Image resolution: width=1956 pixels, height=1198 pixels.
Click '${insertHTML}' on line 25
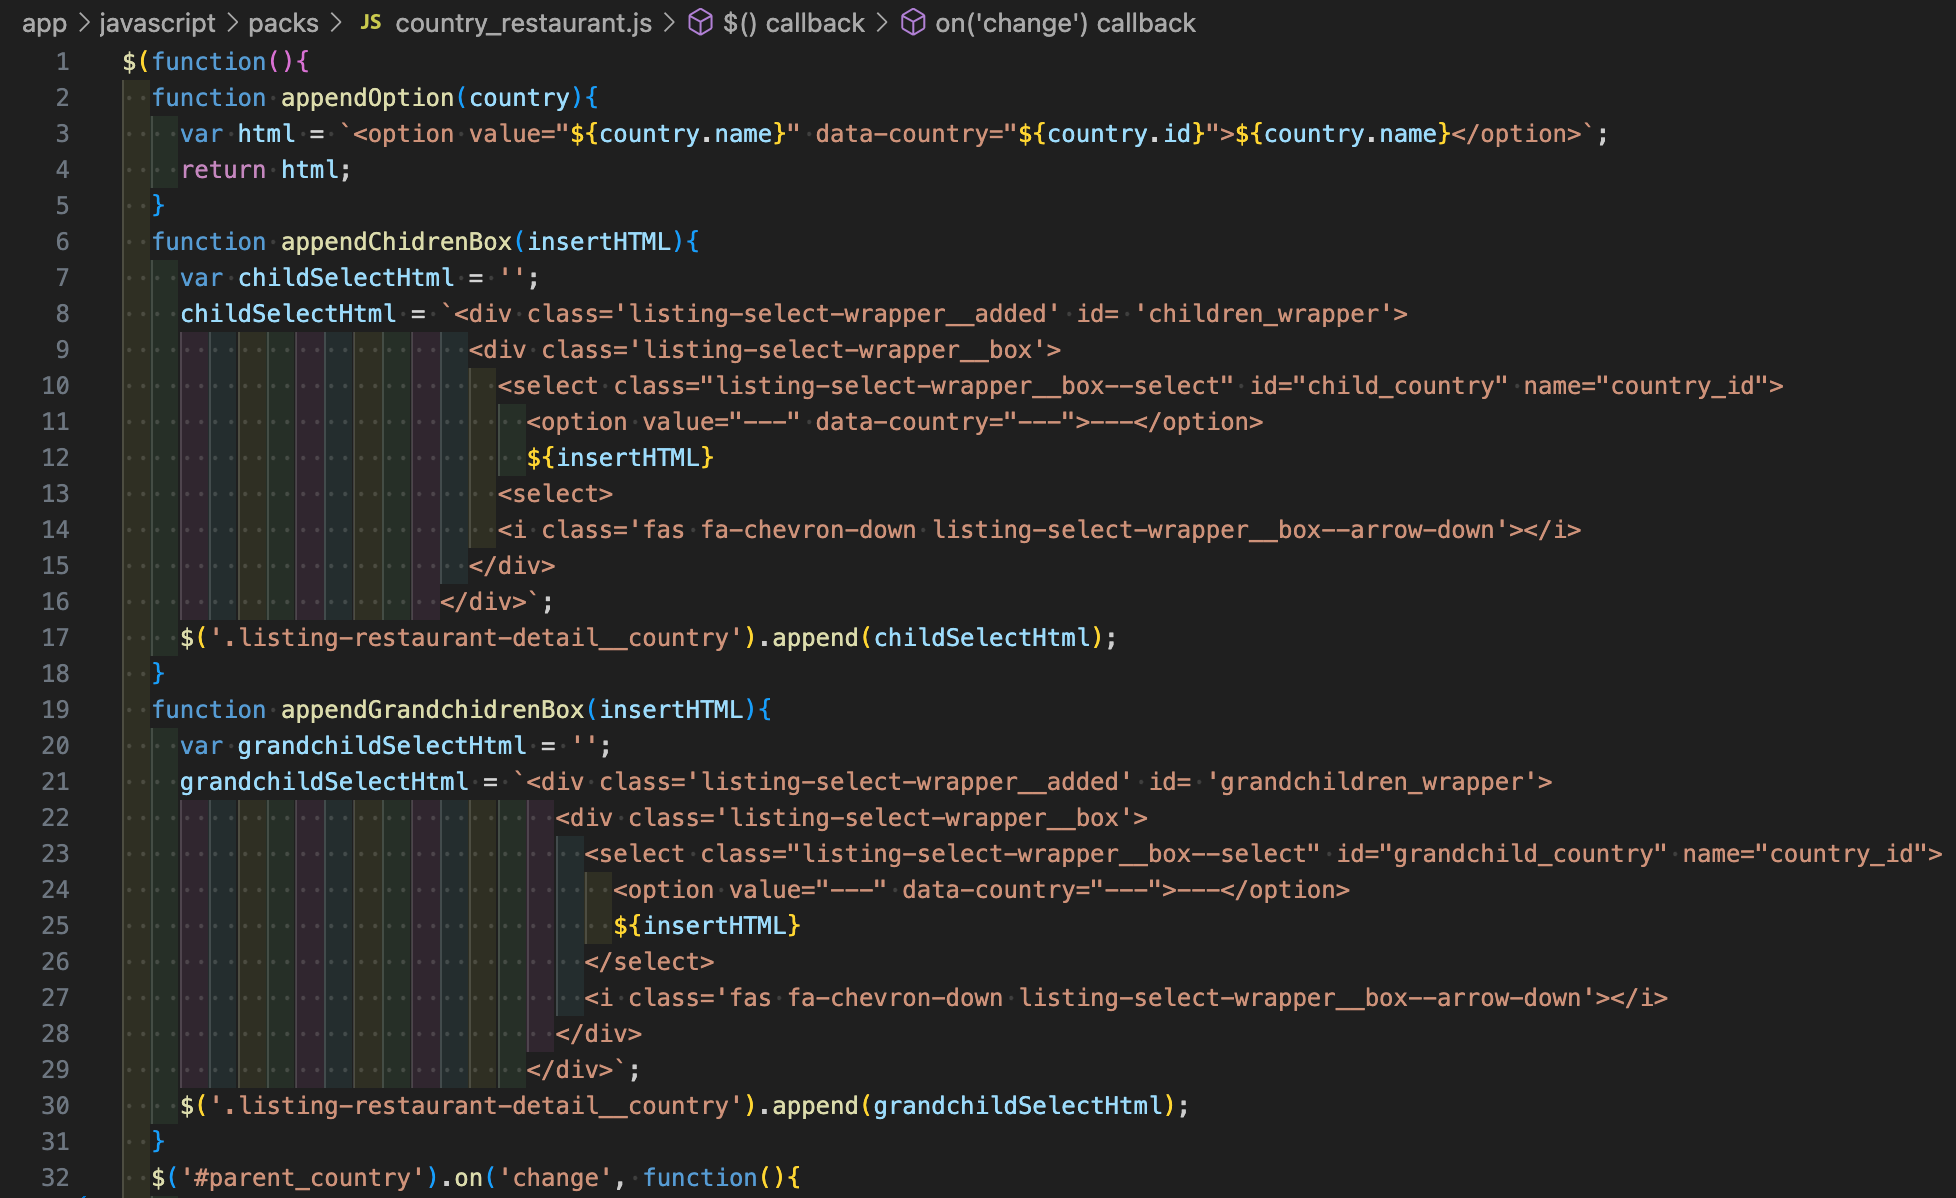click(x=707, y=926)
